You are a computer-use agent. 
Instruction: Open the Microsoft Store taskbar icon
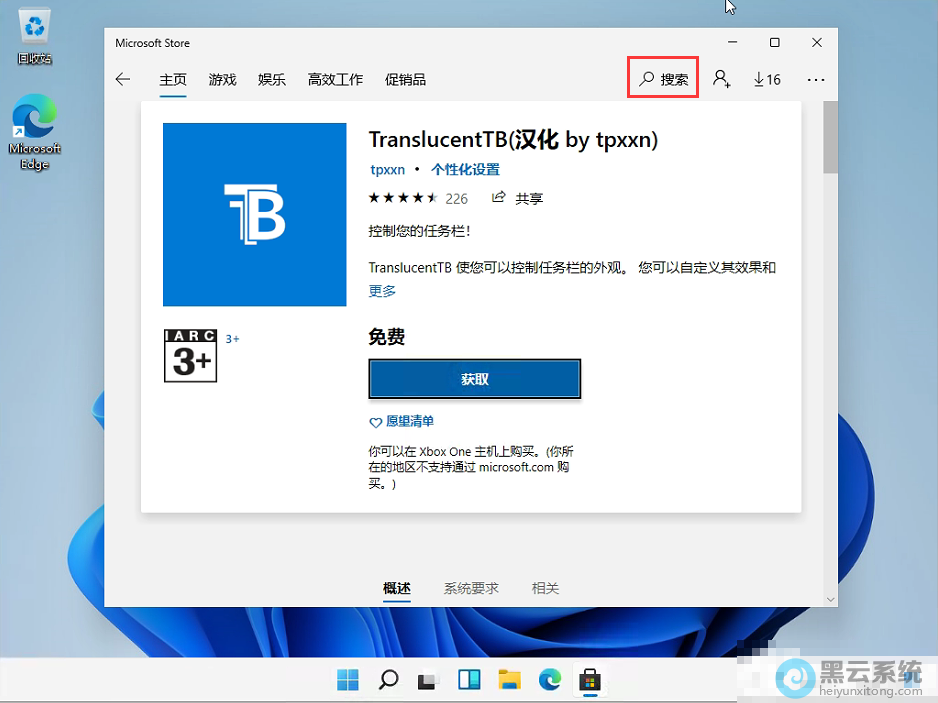pyautogui.click(x=590, y=679)
